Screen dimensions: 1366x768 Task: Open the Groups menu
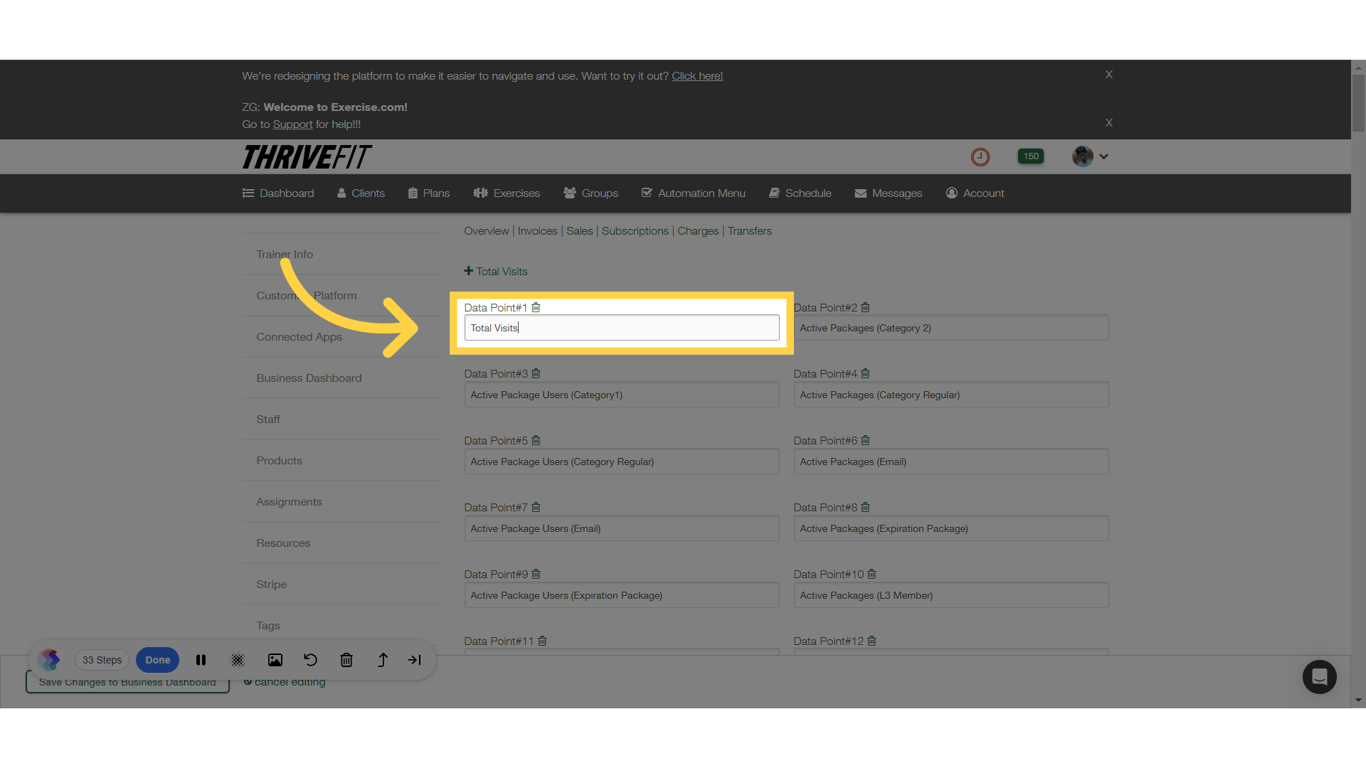pyautogui.click(x=591, y=193)
